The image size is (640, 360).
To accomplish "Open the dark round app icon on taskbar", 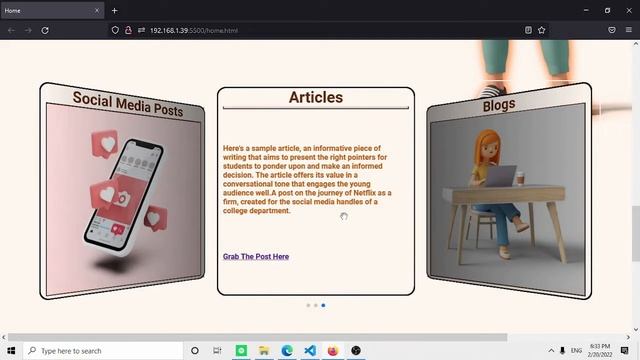I will point(356,351).
